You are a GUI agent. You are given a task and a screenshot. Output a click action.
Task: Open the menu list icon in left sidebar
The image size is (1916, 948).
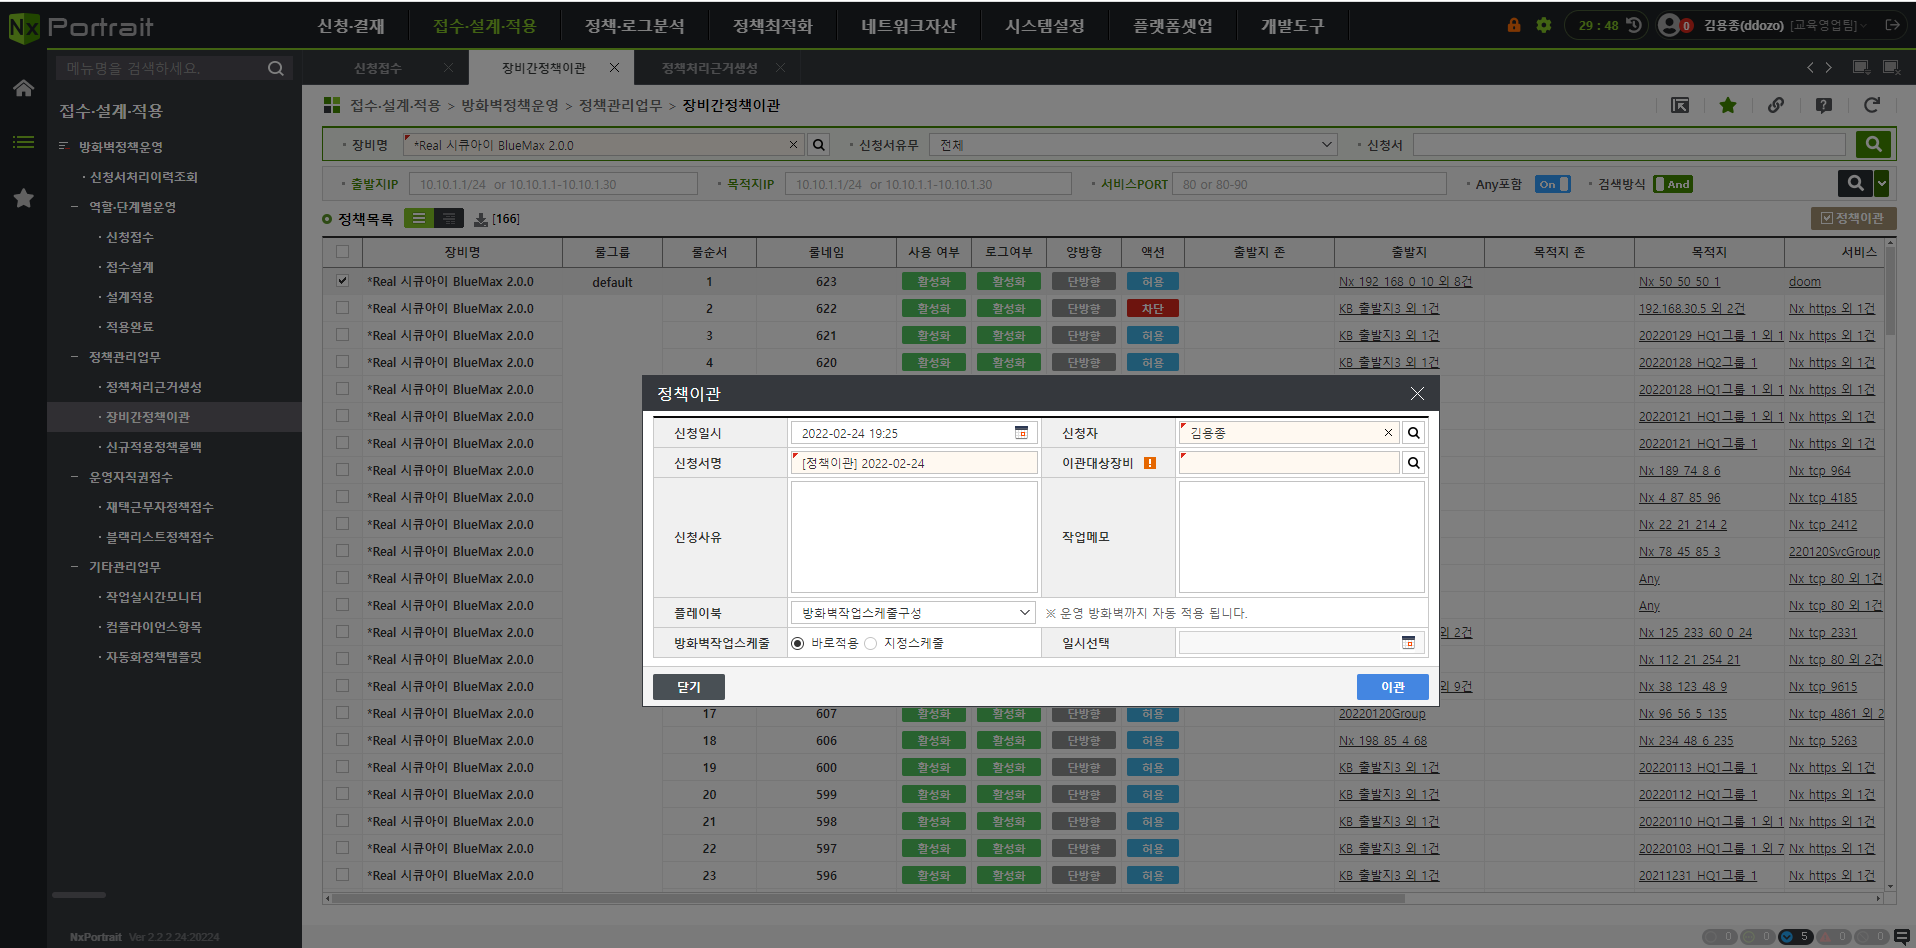click(23, 142)
